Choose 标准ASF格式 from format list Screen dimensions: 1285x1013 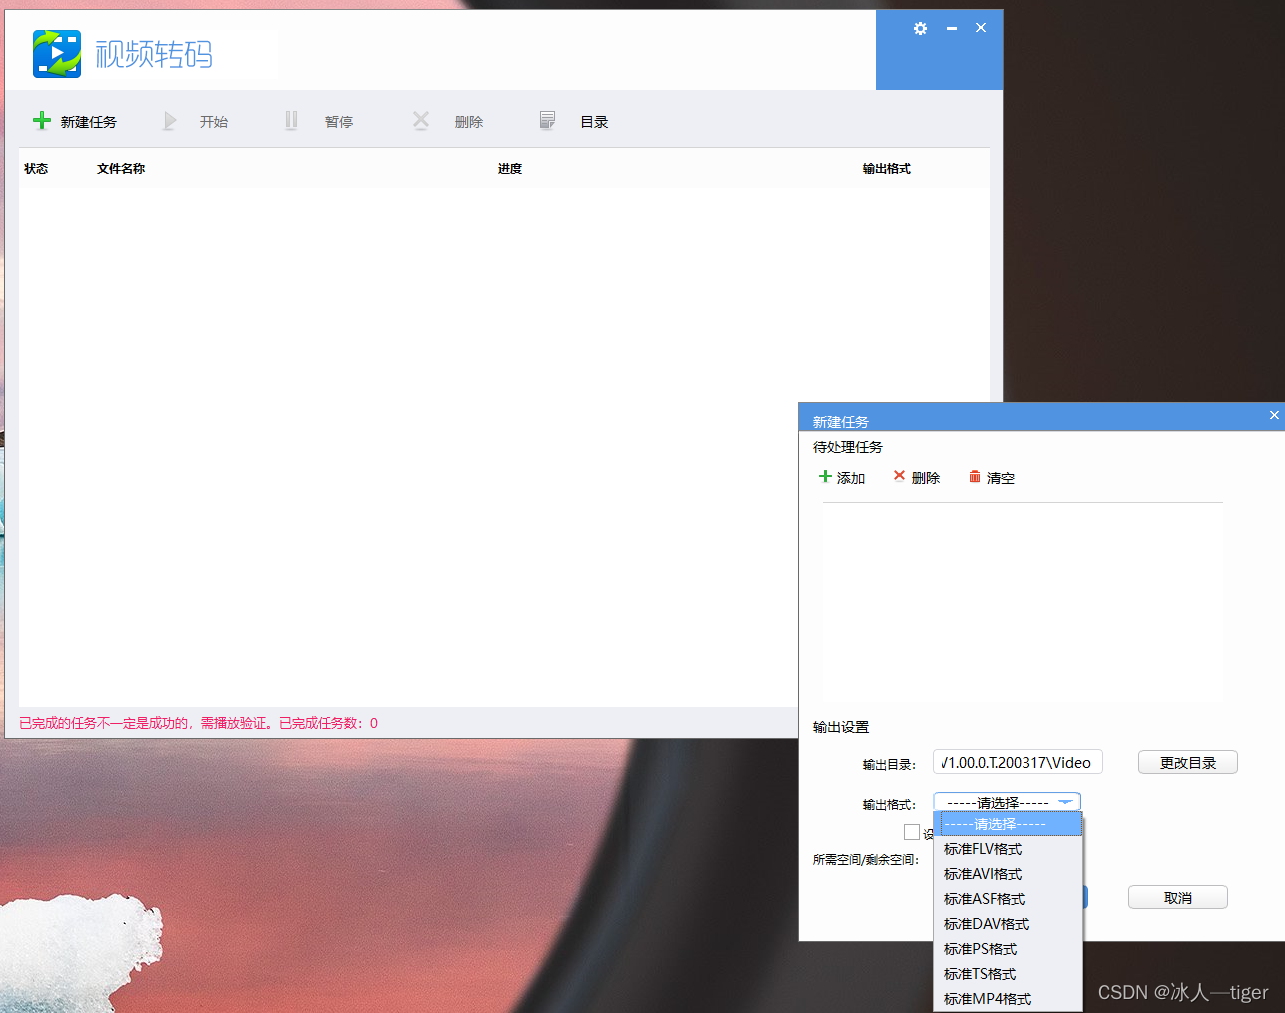pos(1008,899)
